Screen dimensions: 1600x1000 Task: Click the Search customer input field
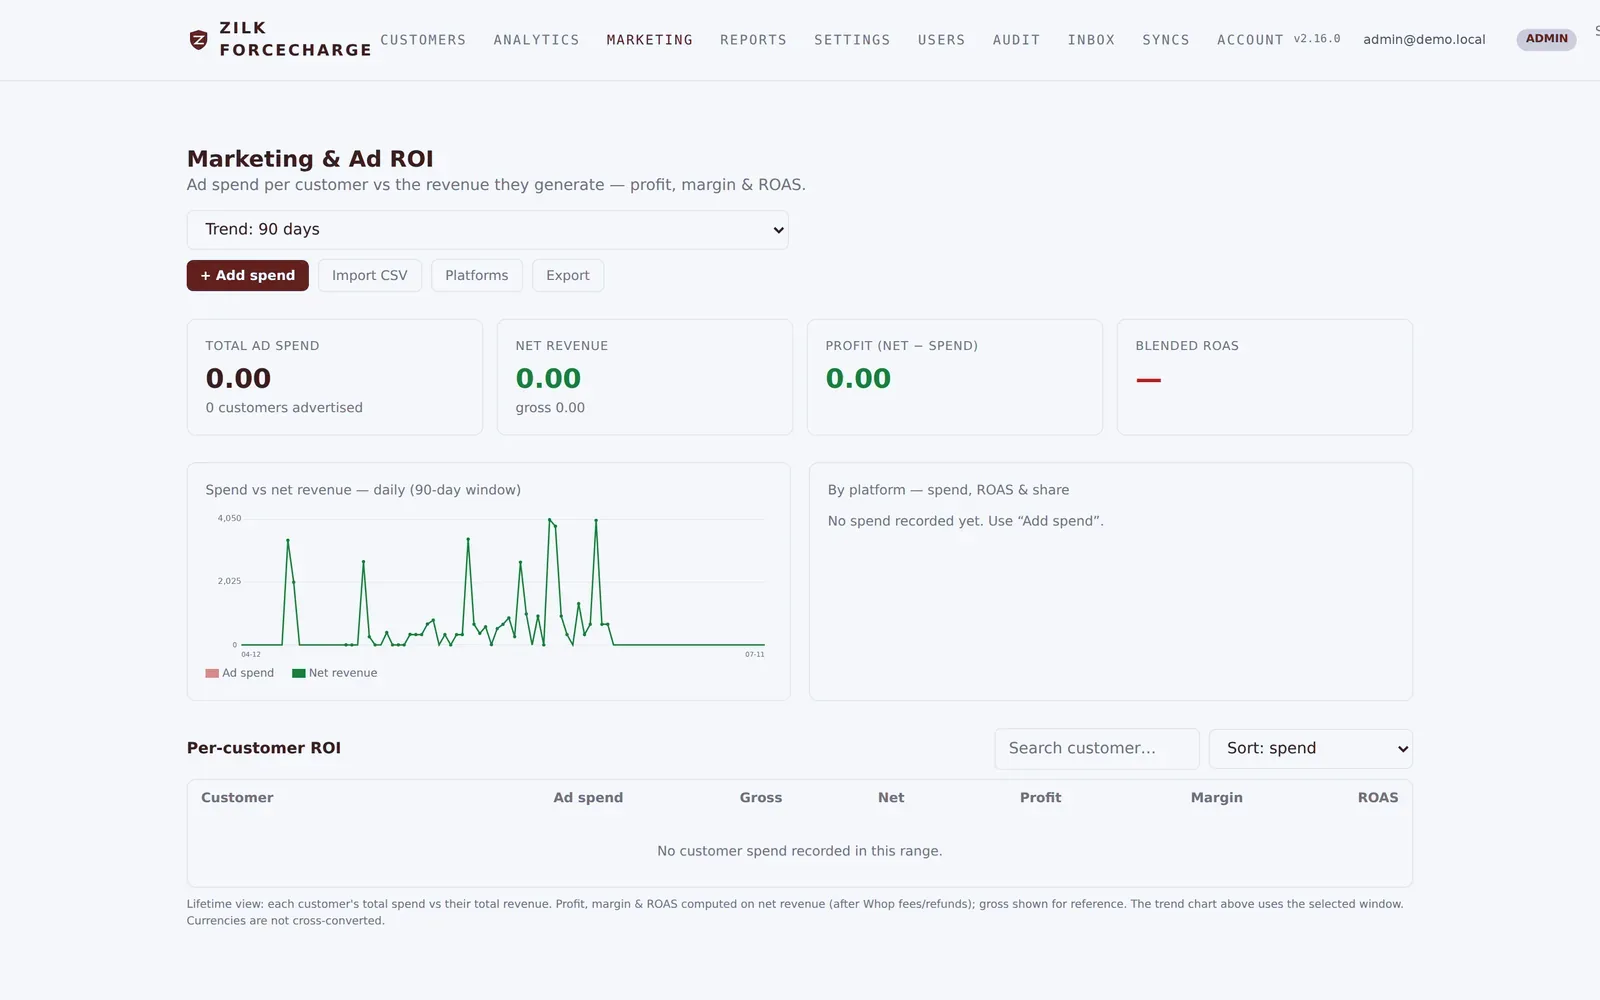(x=1097, y=749)
